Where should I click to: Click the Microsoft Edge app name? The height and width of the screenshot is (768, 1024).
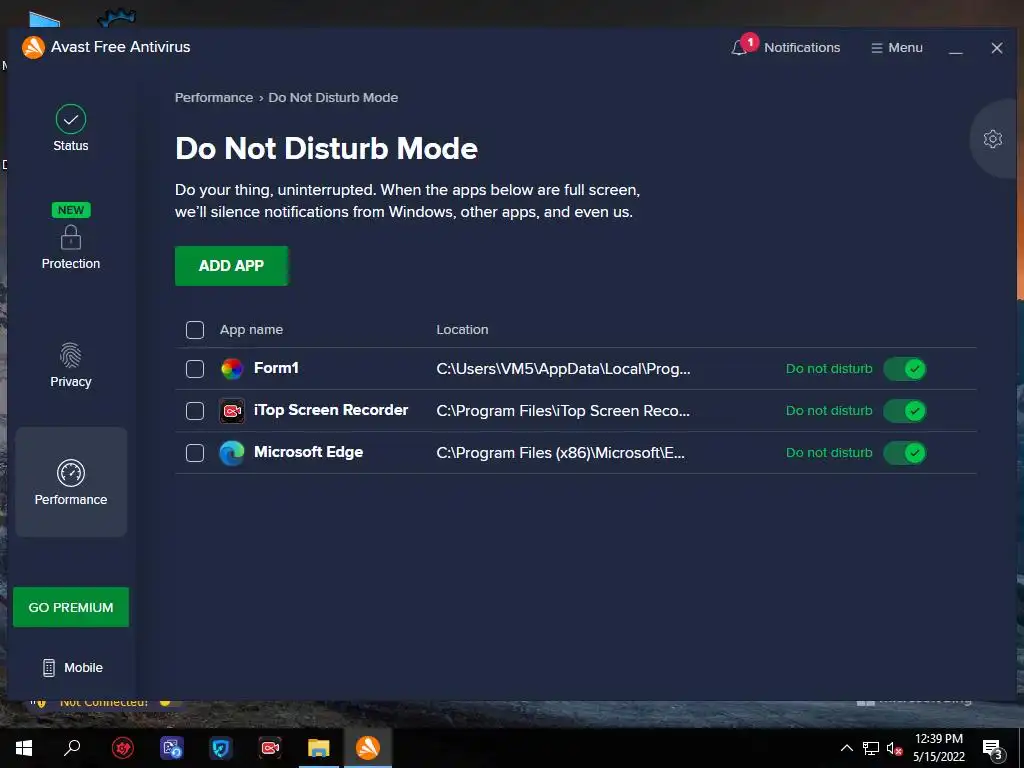click(308, 452)
